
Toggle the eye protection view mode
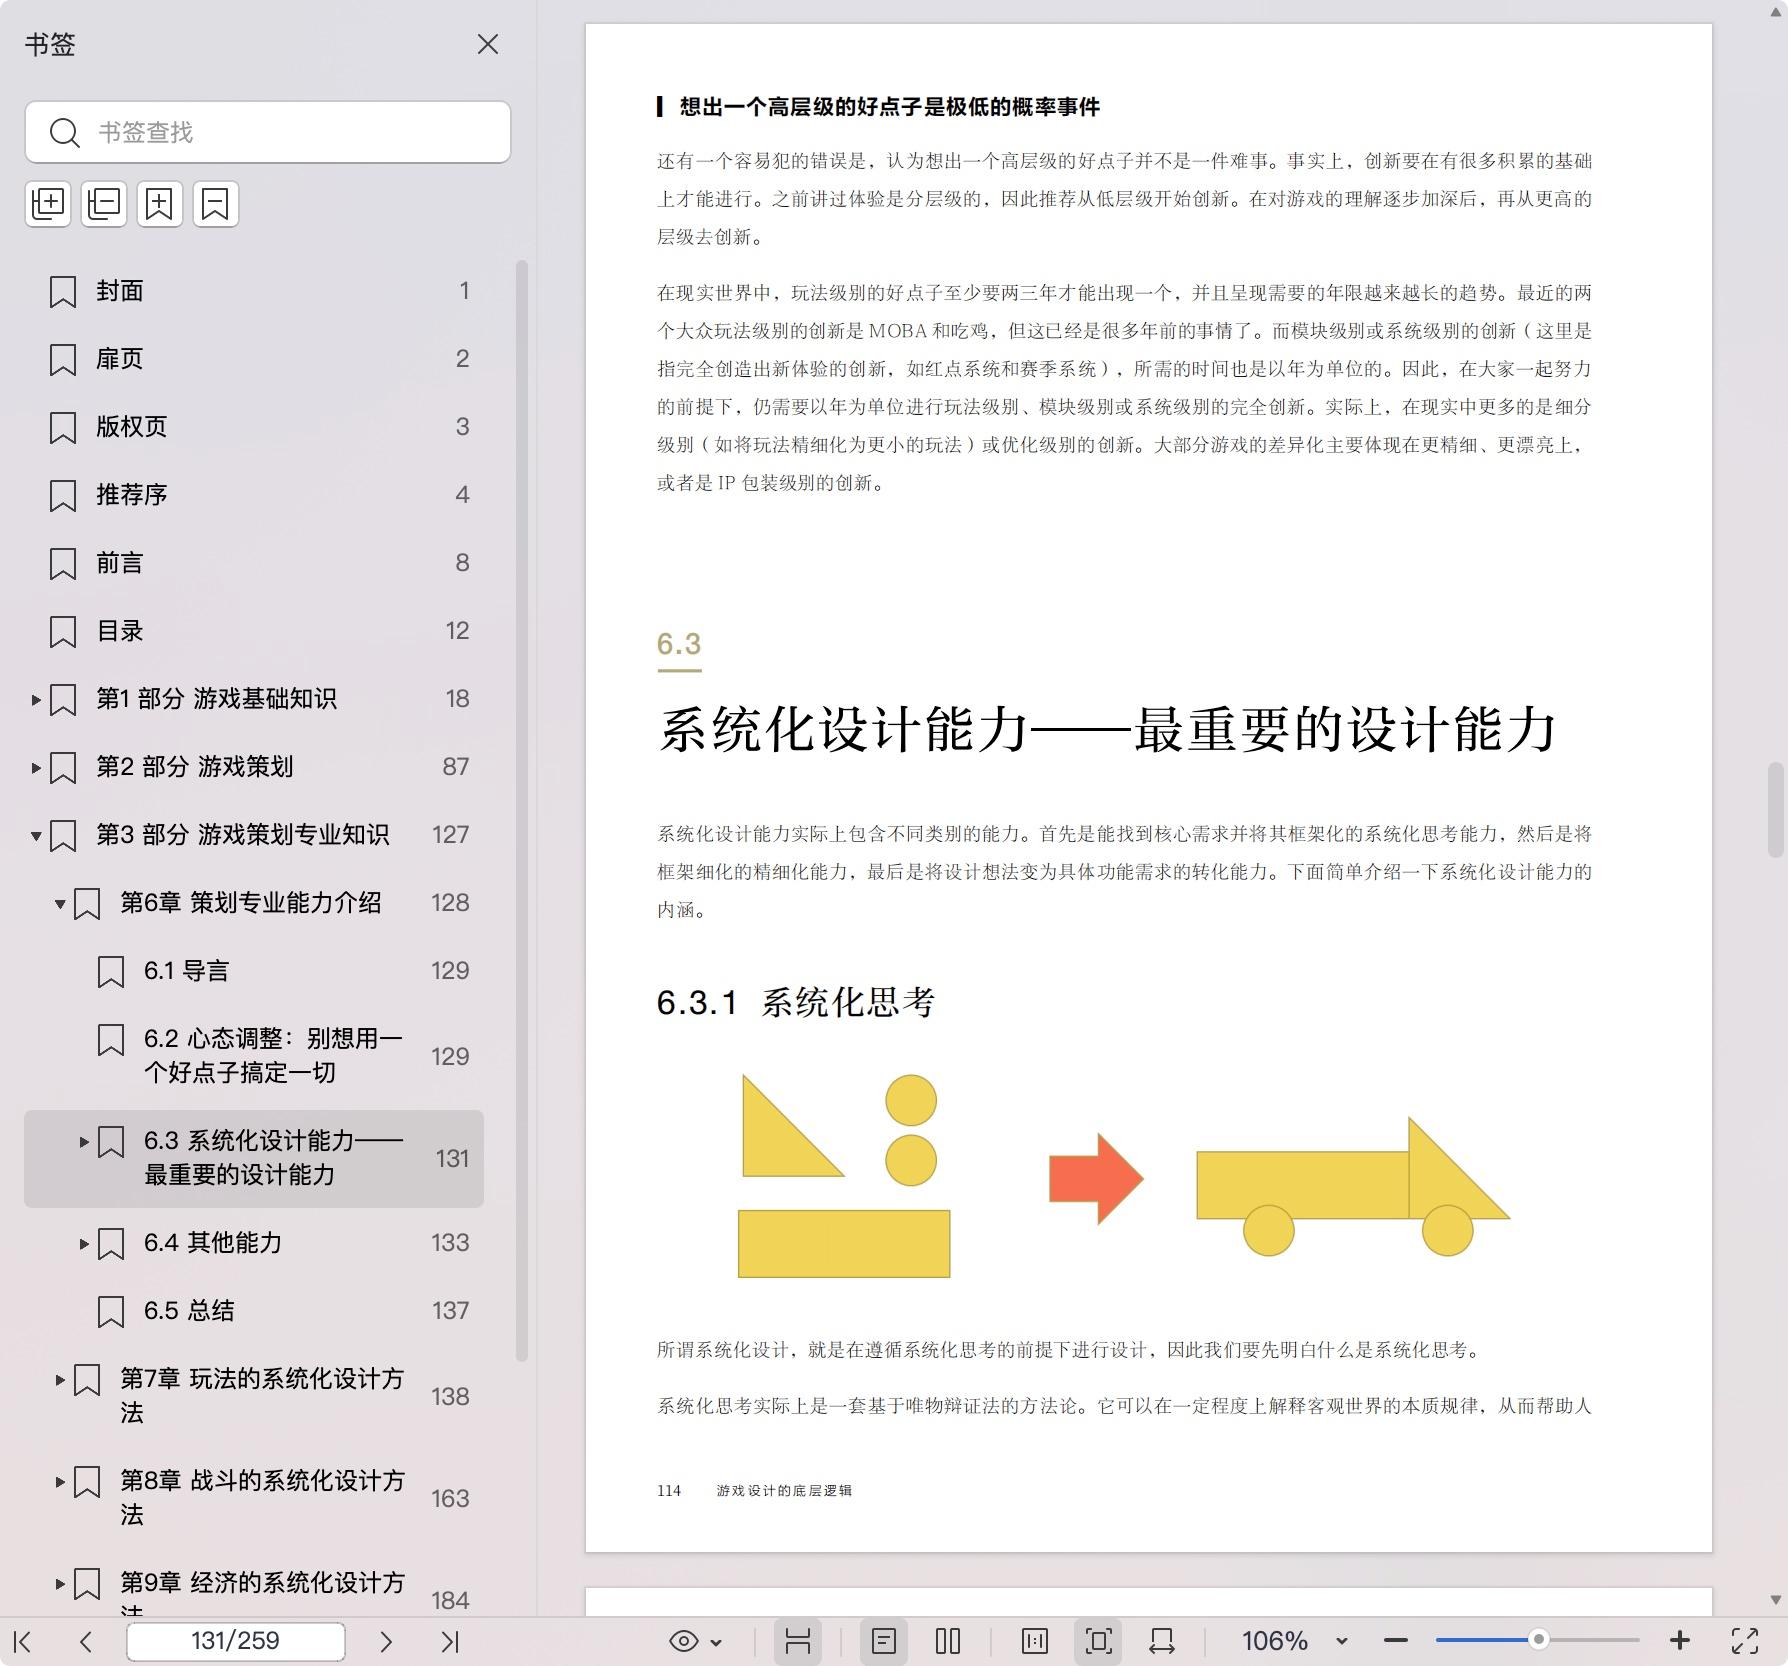coord(684,1641)
